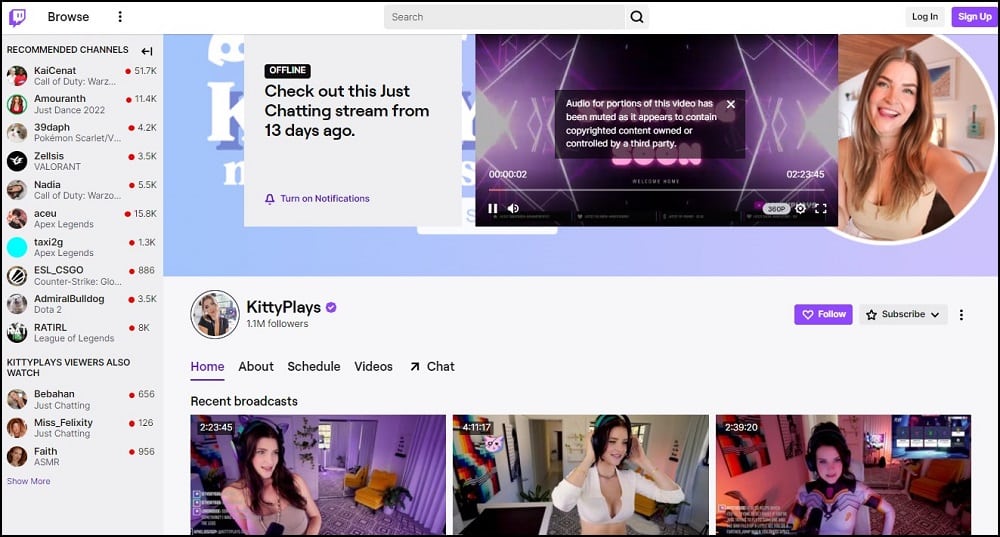
Task: Open aceu's channel avatar
Action: [x=17, y=218]
